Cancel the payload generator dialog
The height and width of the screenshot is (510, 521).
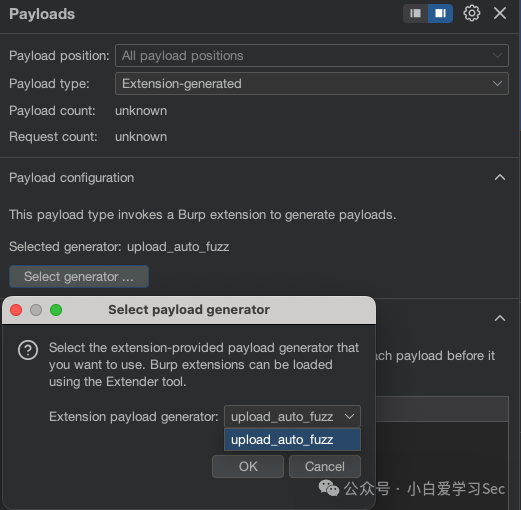325,467
